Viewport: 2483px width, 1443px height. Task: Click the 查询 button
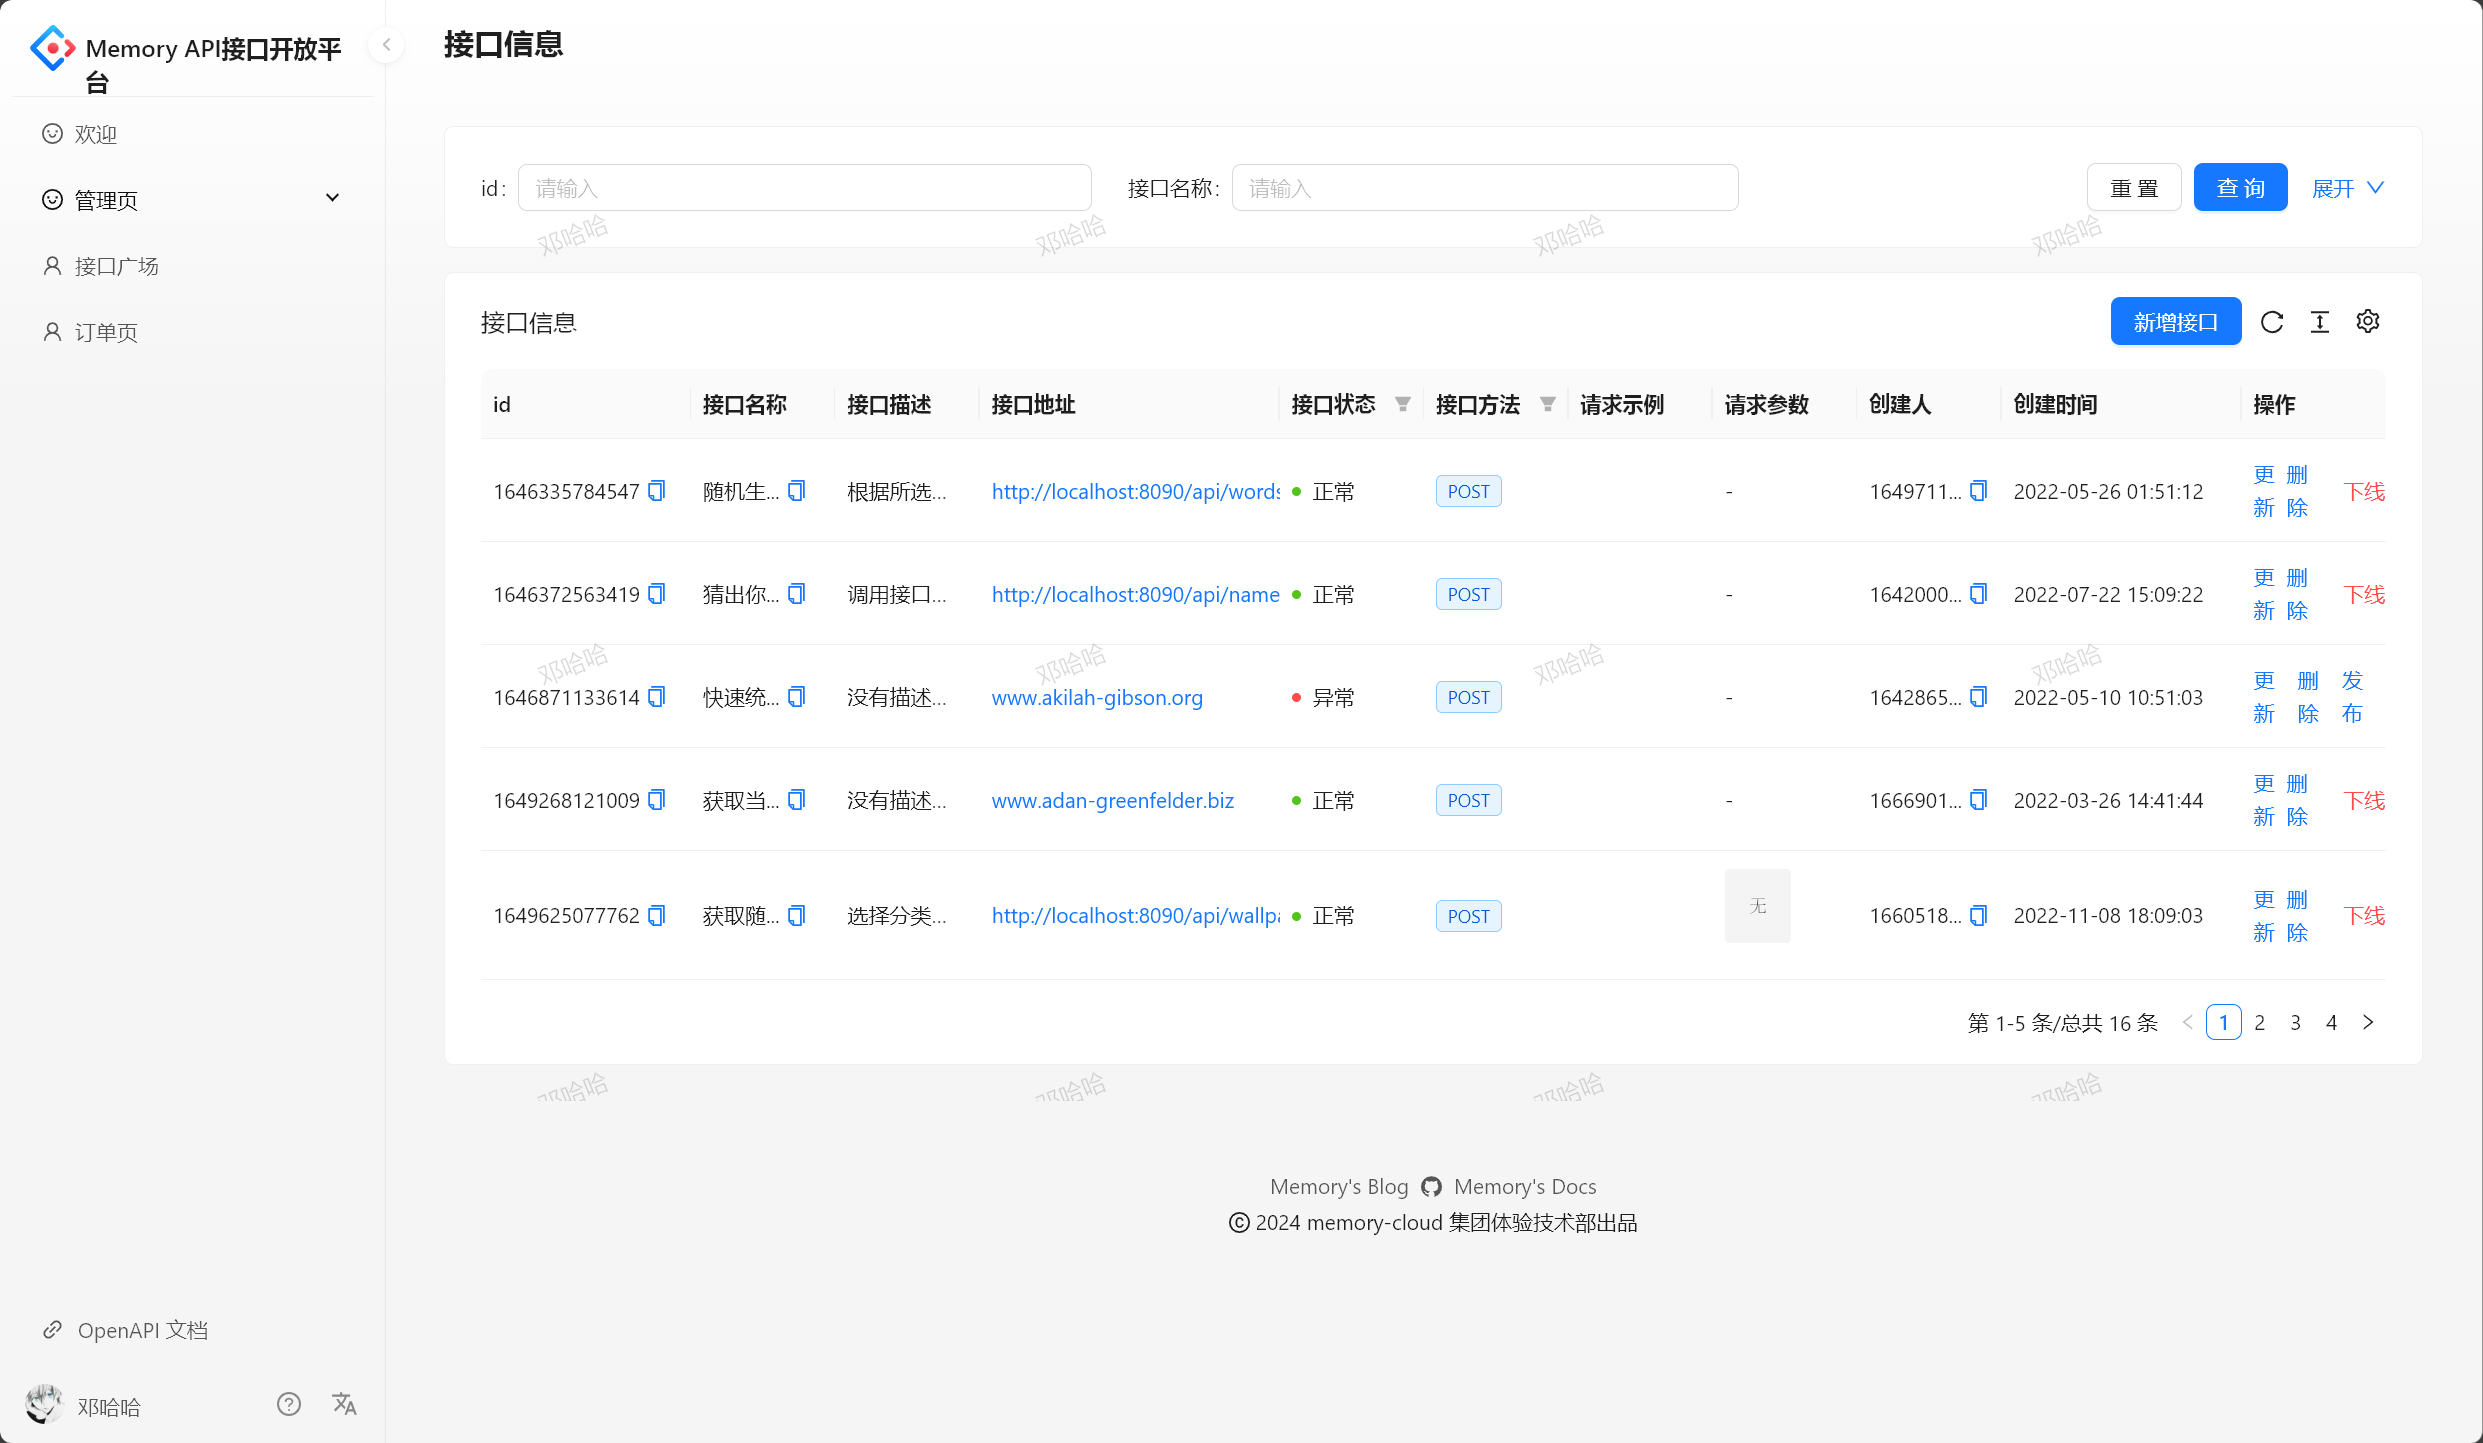point(2240,188)
